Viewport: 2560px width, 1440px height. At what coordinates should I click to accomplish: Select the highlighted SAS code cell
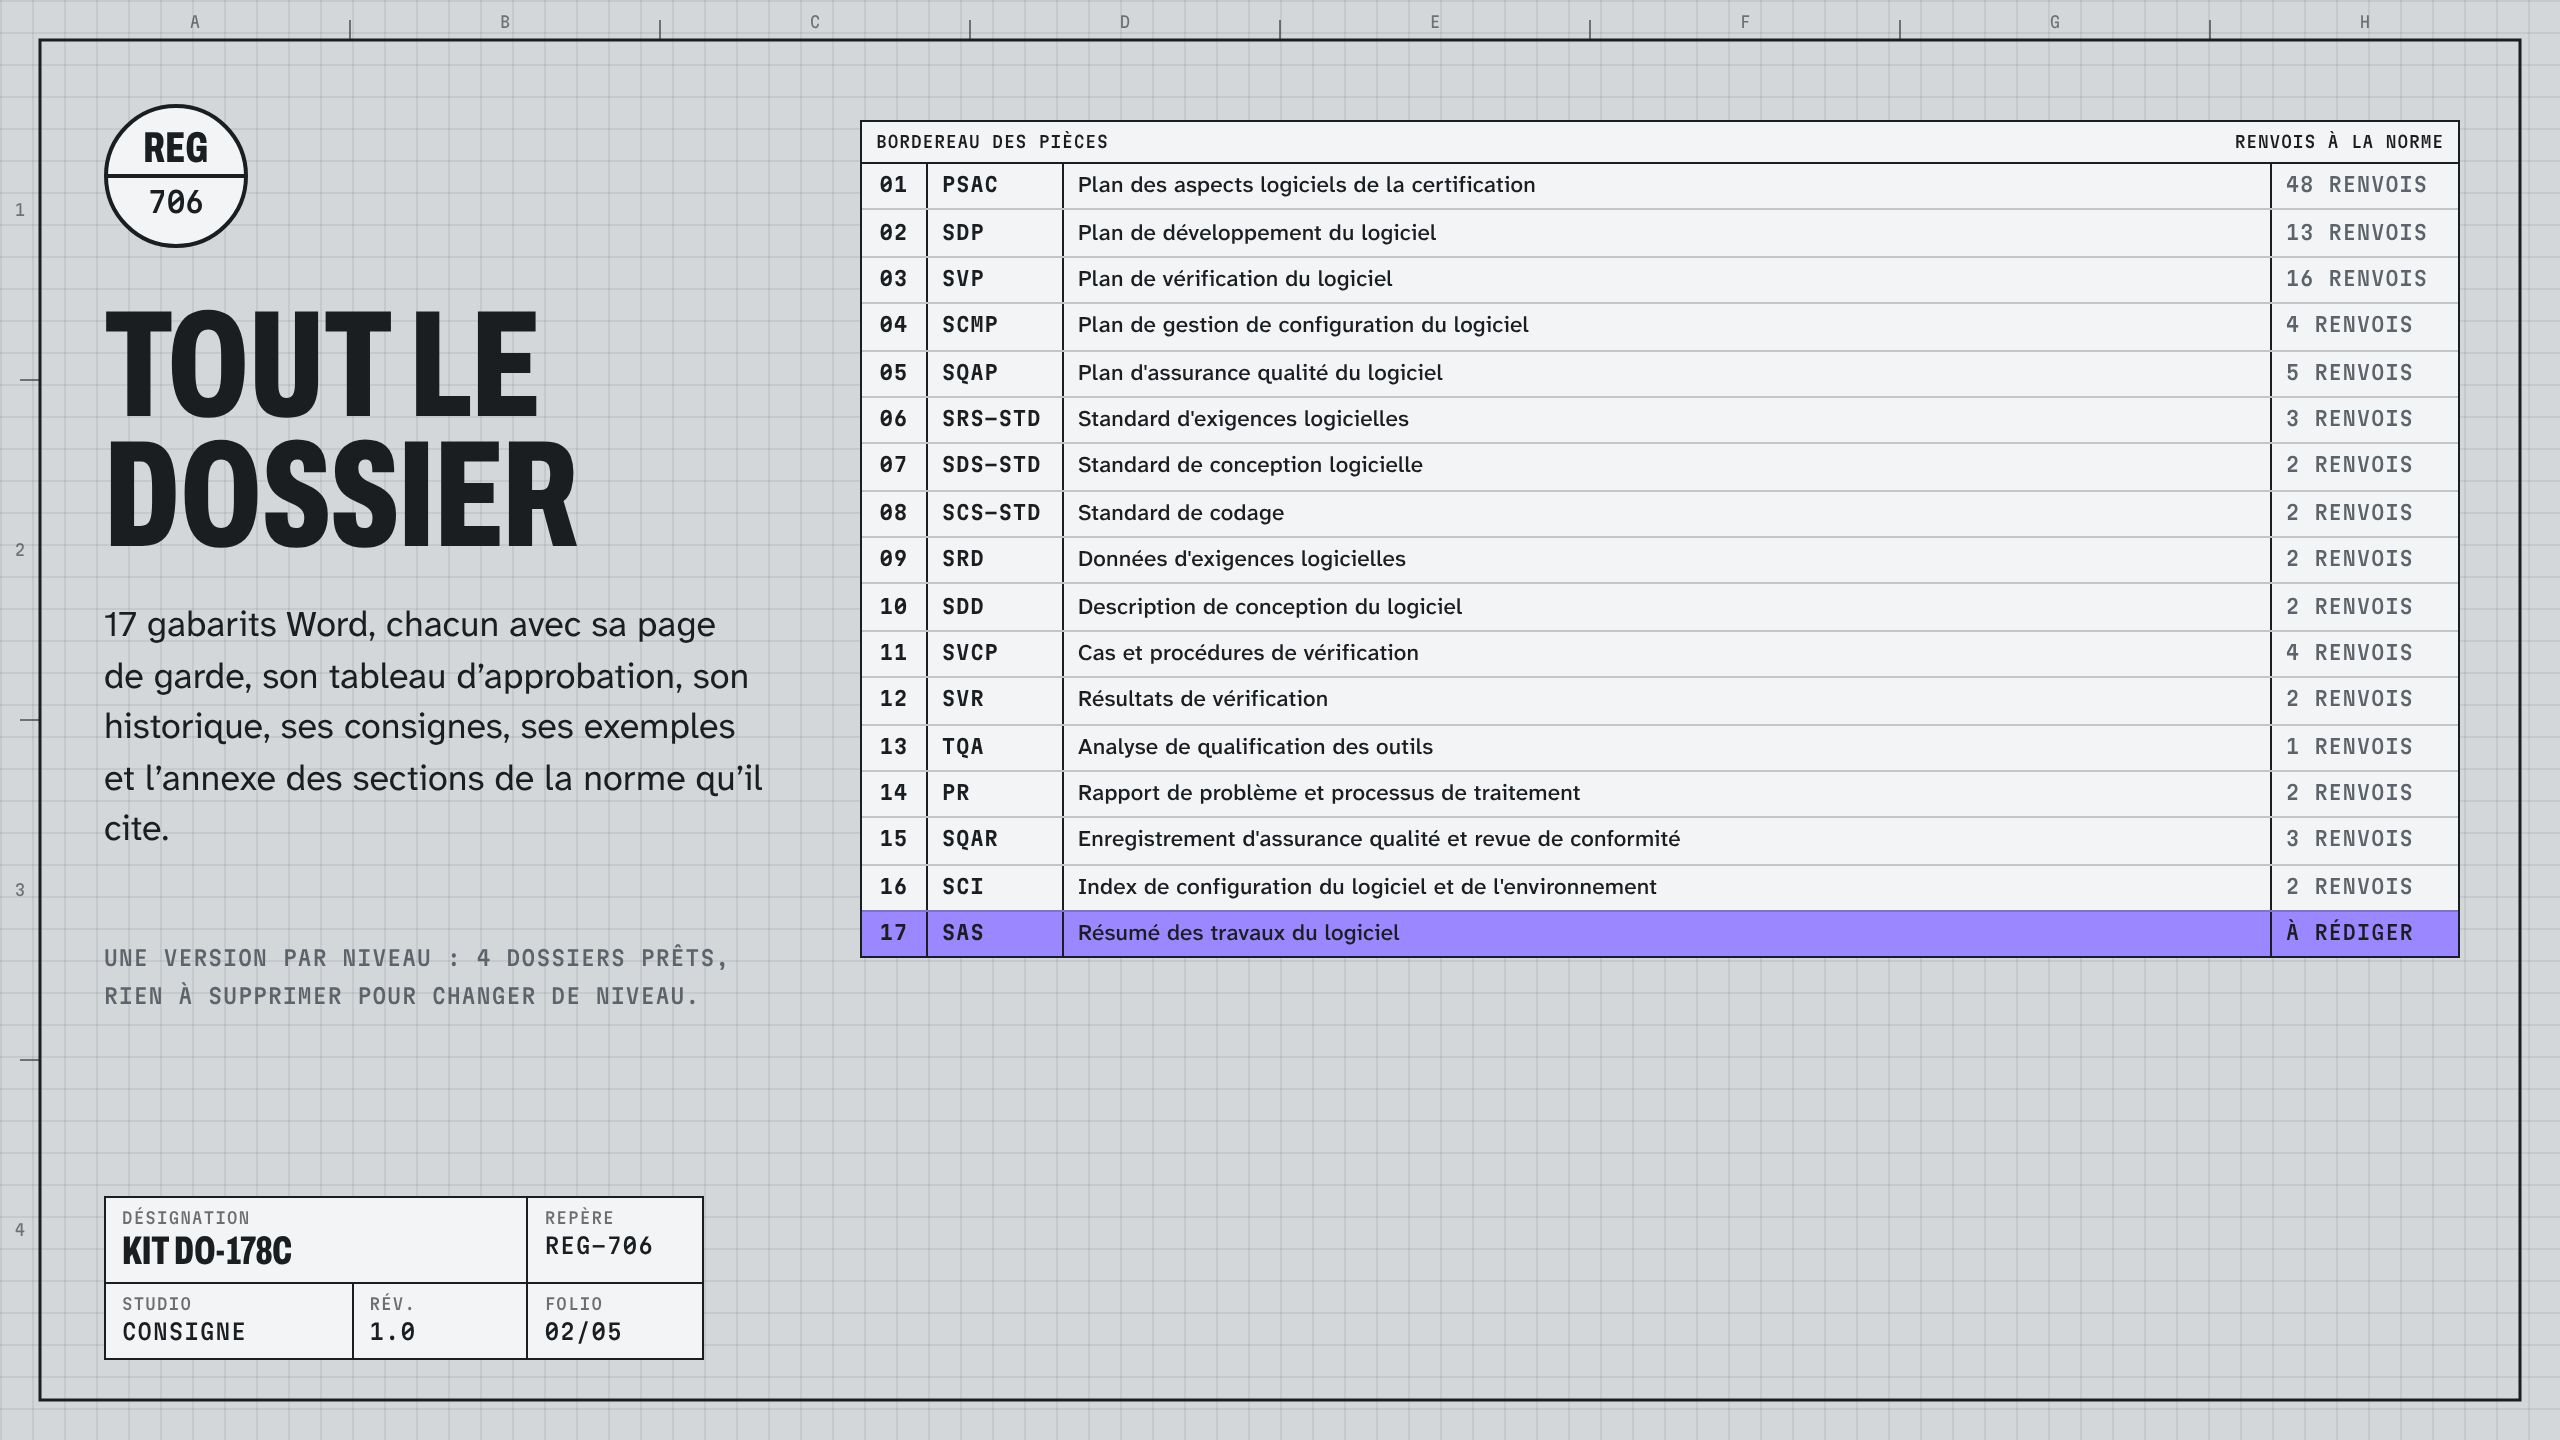(x=995, y=933)
